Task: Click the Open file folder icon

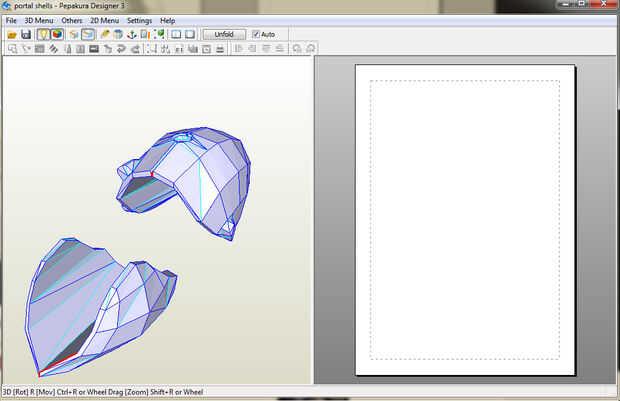Action: (x=12, y=35)
